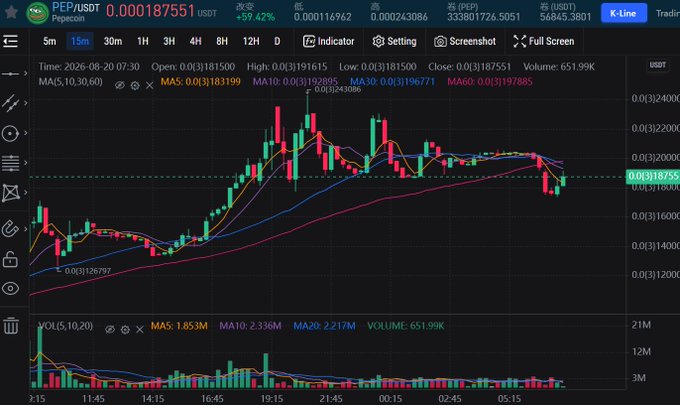
Task: Click the MA30: 0.0(3)196771 label
Action: click(392, 82)
